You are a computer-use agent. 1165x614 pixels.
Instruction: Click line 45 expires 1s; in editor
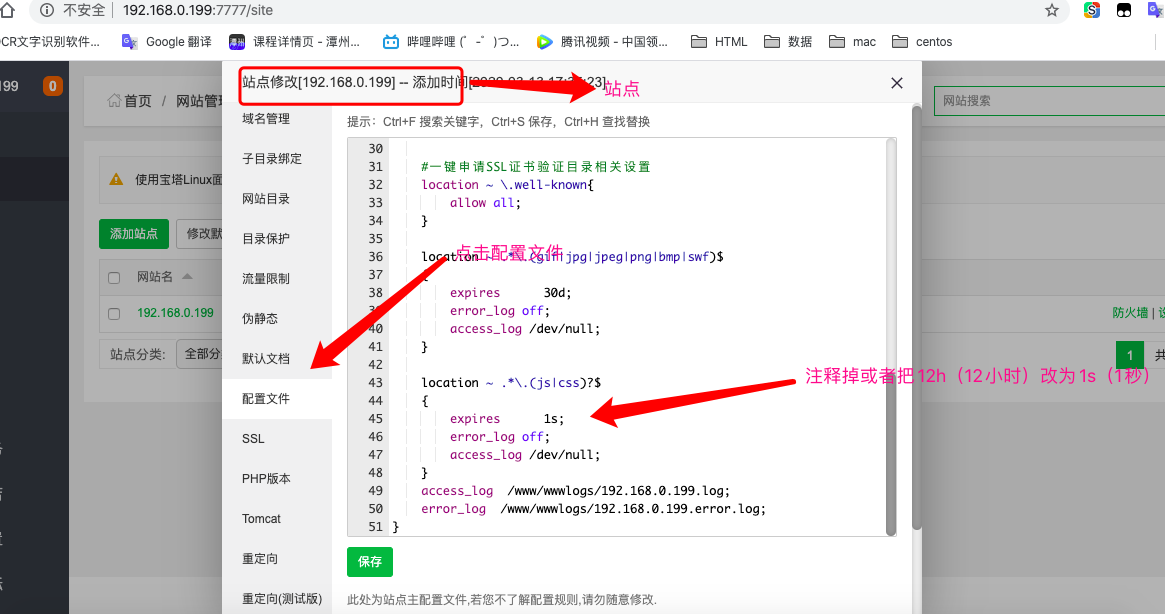pyautogui.click(x=507, y=419)
